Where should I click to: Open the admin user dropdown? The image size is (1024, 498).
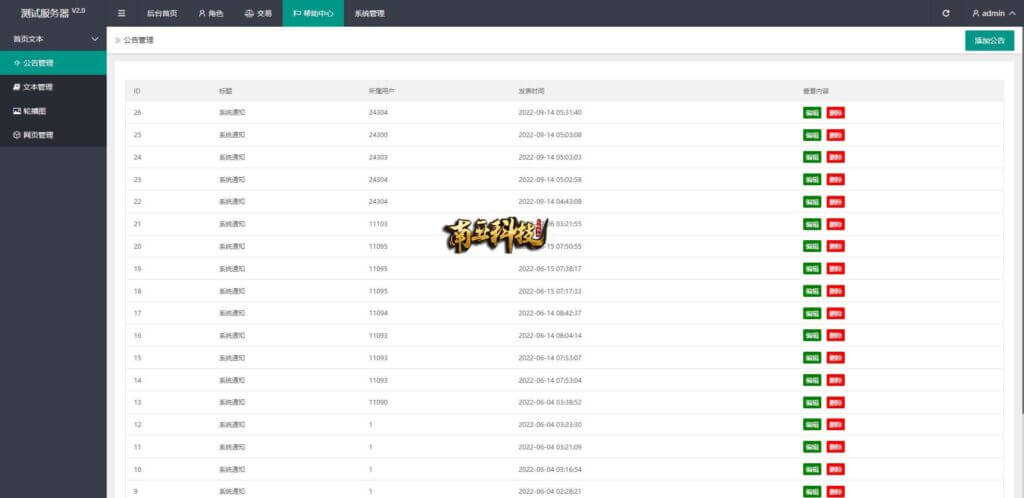pyautogui.click(x=993, y=13)
